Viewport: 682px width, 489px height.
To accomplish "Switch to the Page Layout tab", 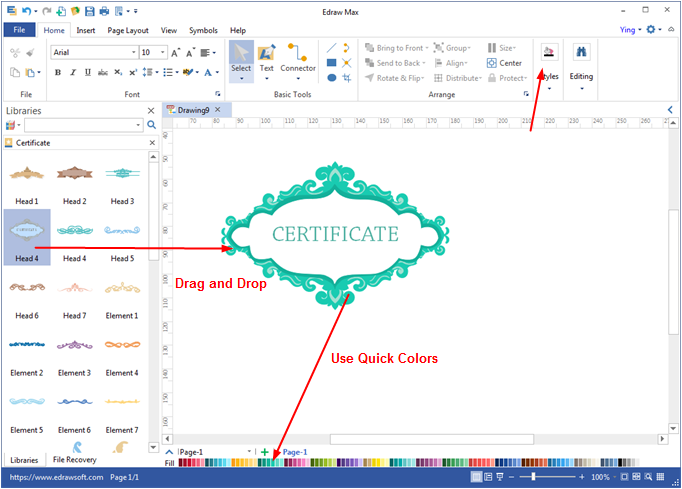I will [126, 30].
